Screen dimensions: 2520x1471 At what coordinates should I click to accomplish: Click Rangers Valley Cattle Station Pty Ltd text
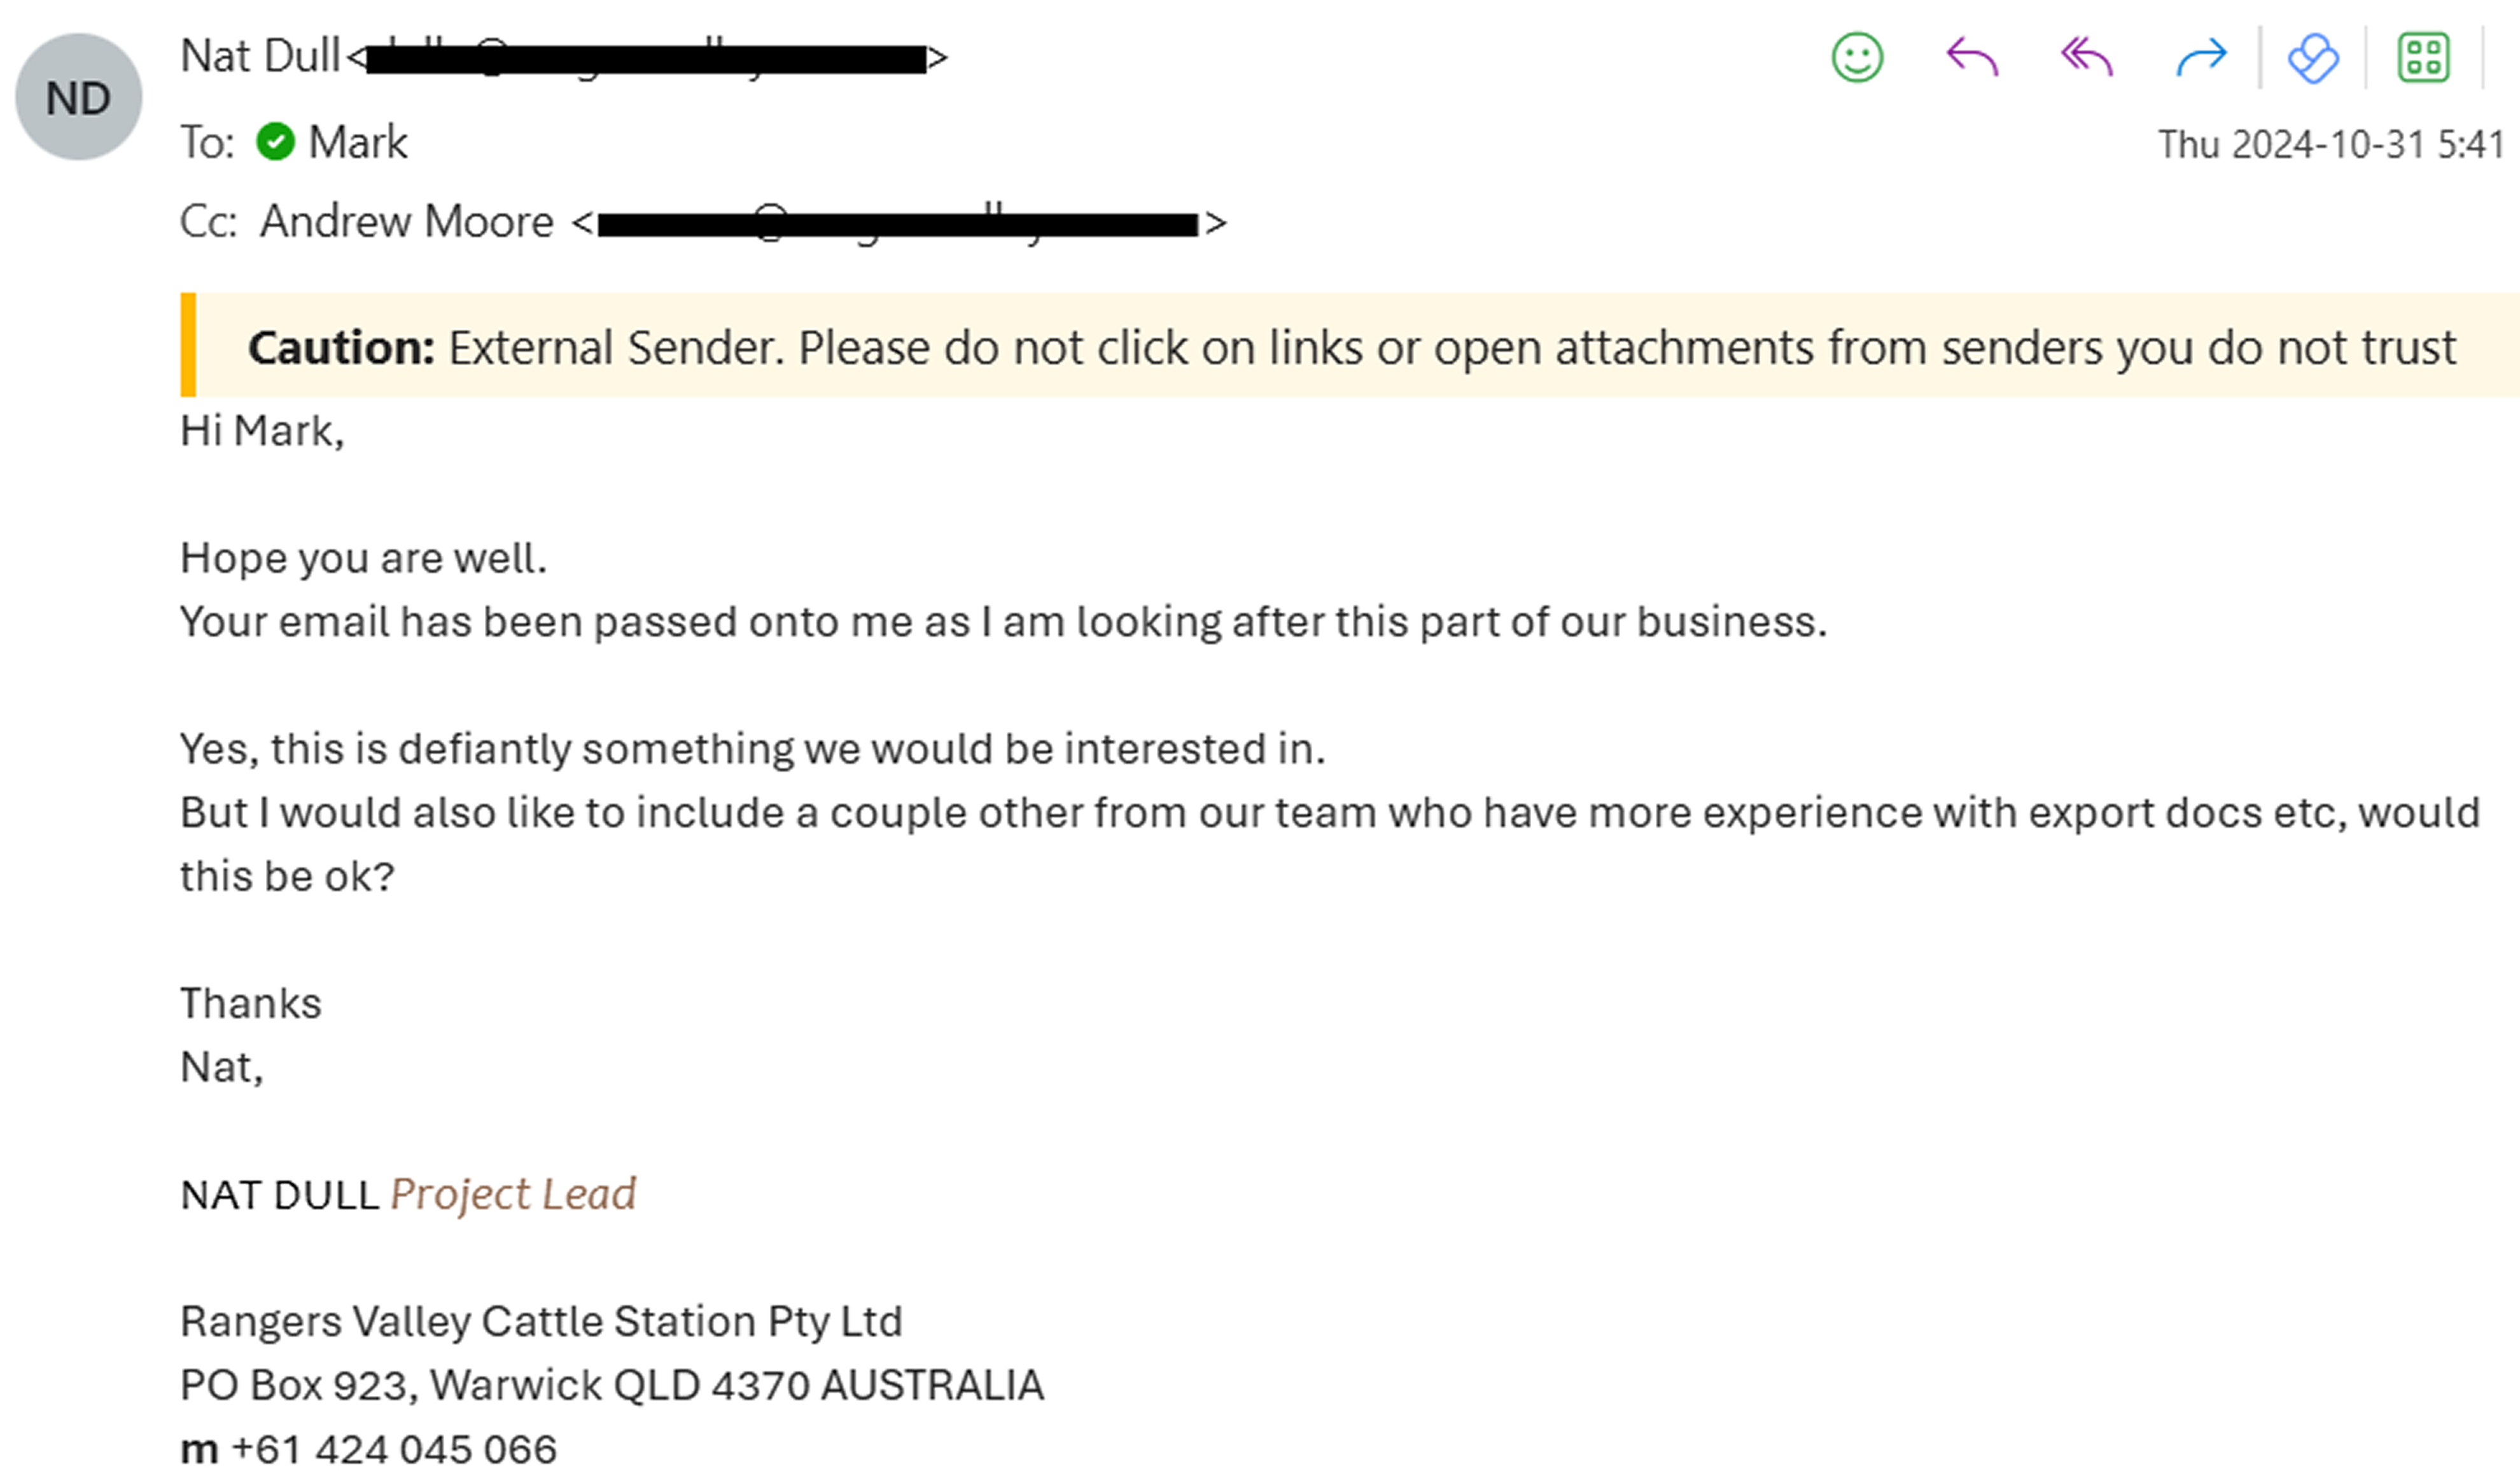click(541, 1321)
